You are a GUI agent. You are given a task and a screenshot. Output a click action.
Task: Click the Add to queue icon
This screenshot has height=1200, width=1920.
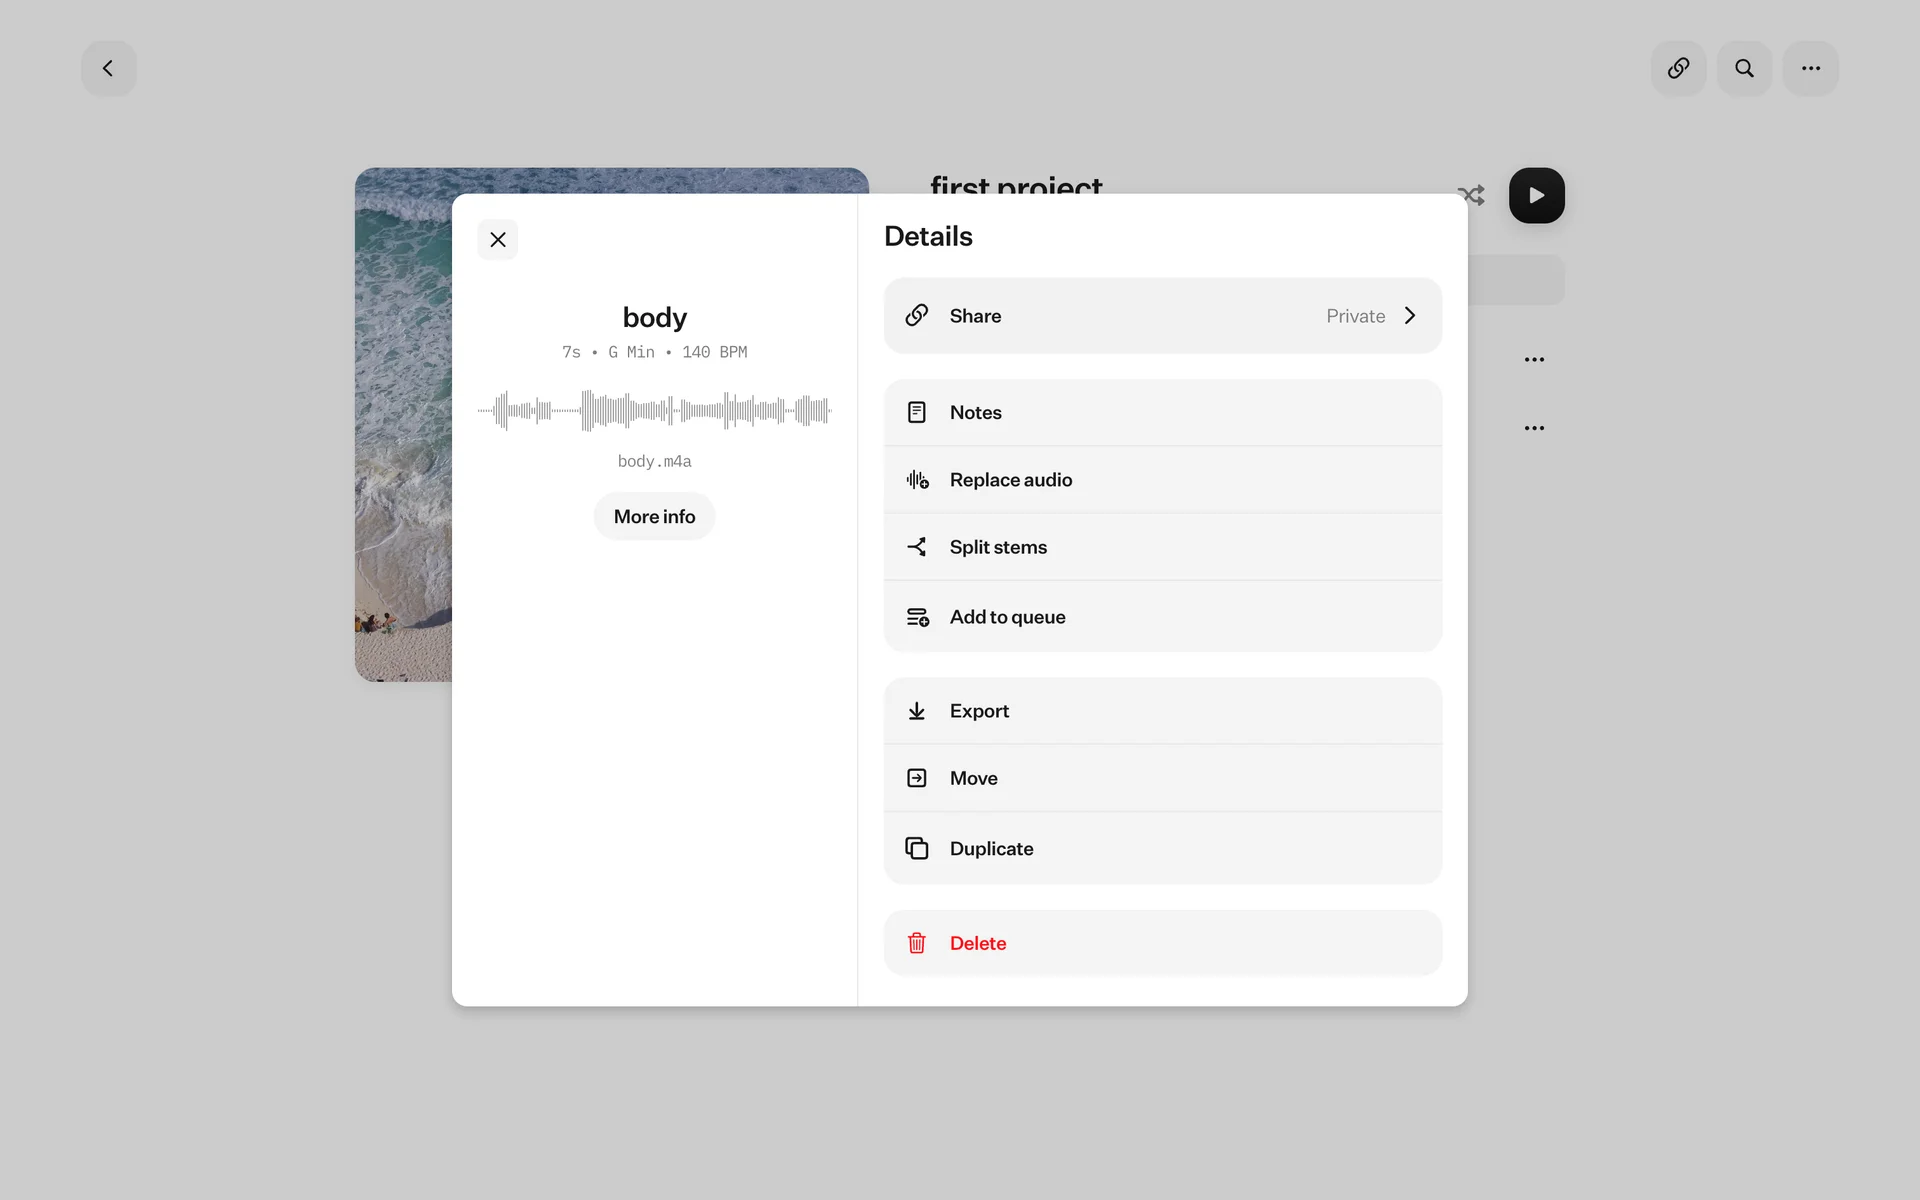point(917,617)
